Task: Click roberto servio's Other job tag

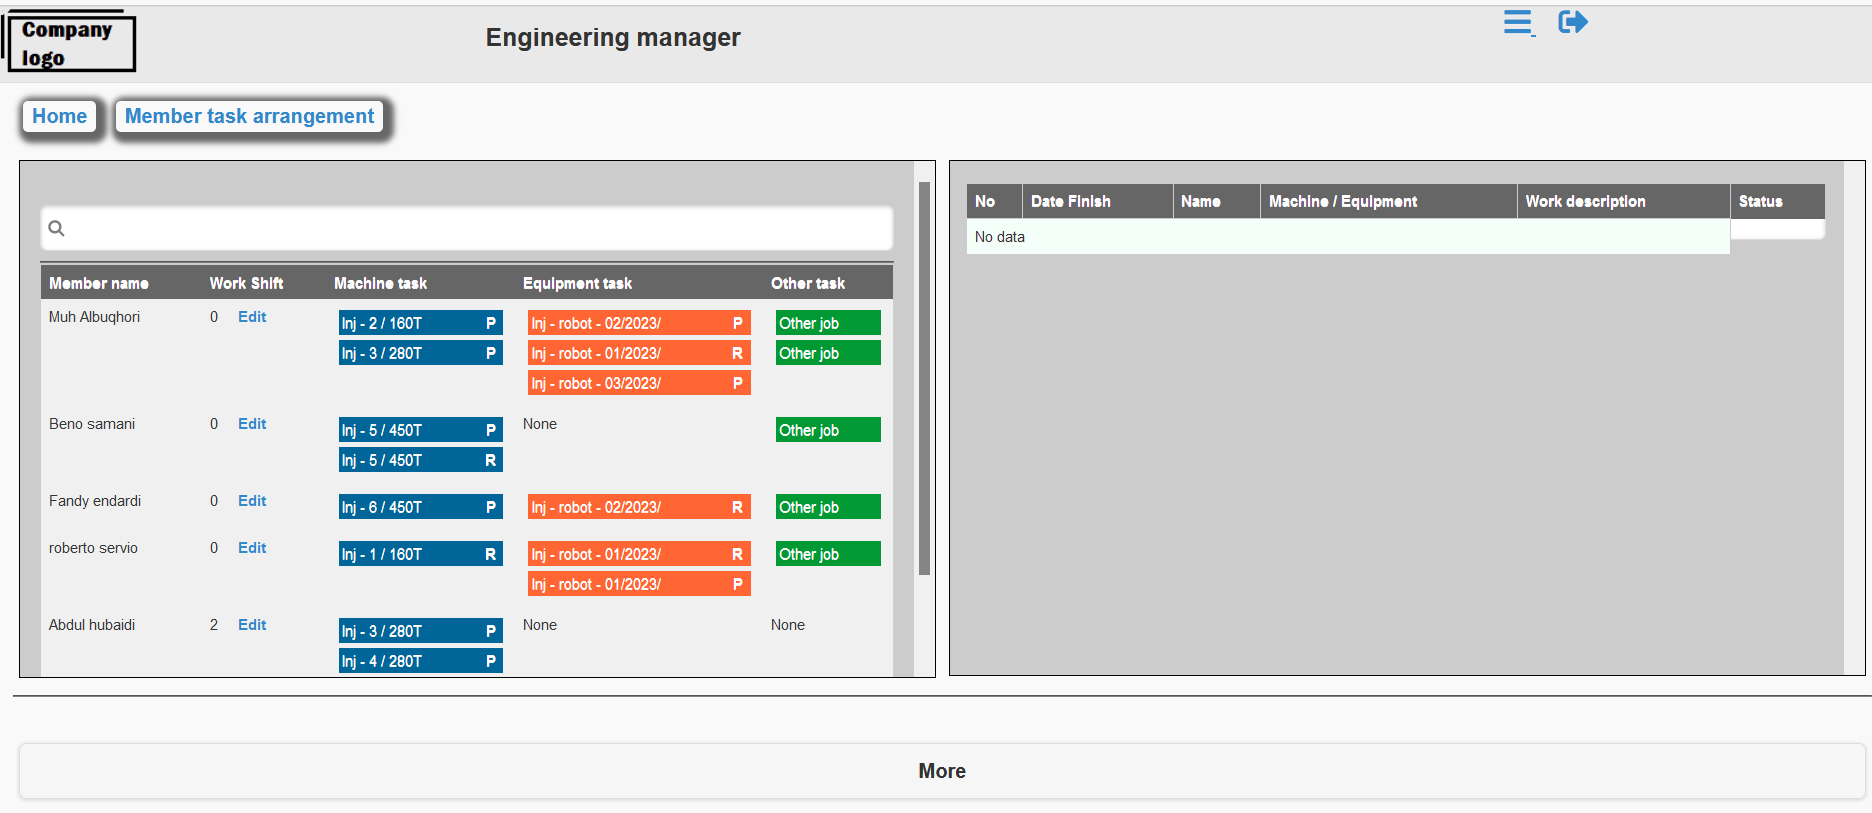Action: pyautogui.click(x=827, y=554)
